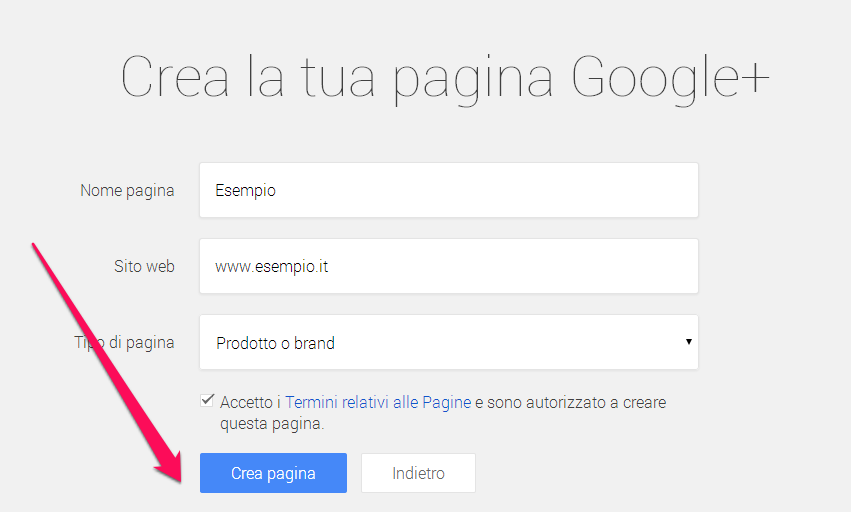Screen dimensions: 851x512
Task: Click the www.esempio.it text in the field
Action: pyautogui.click(x=272, y=266)
